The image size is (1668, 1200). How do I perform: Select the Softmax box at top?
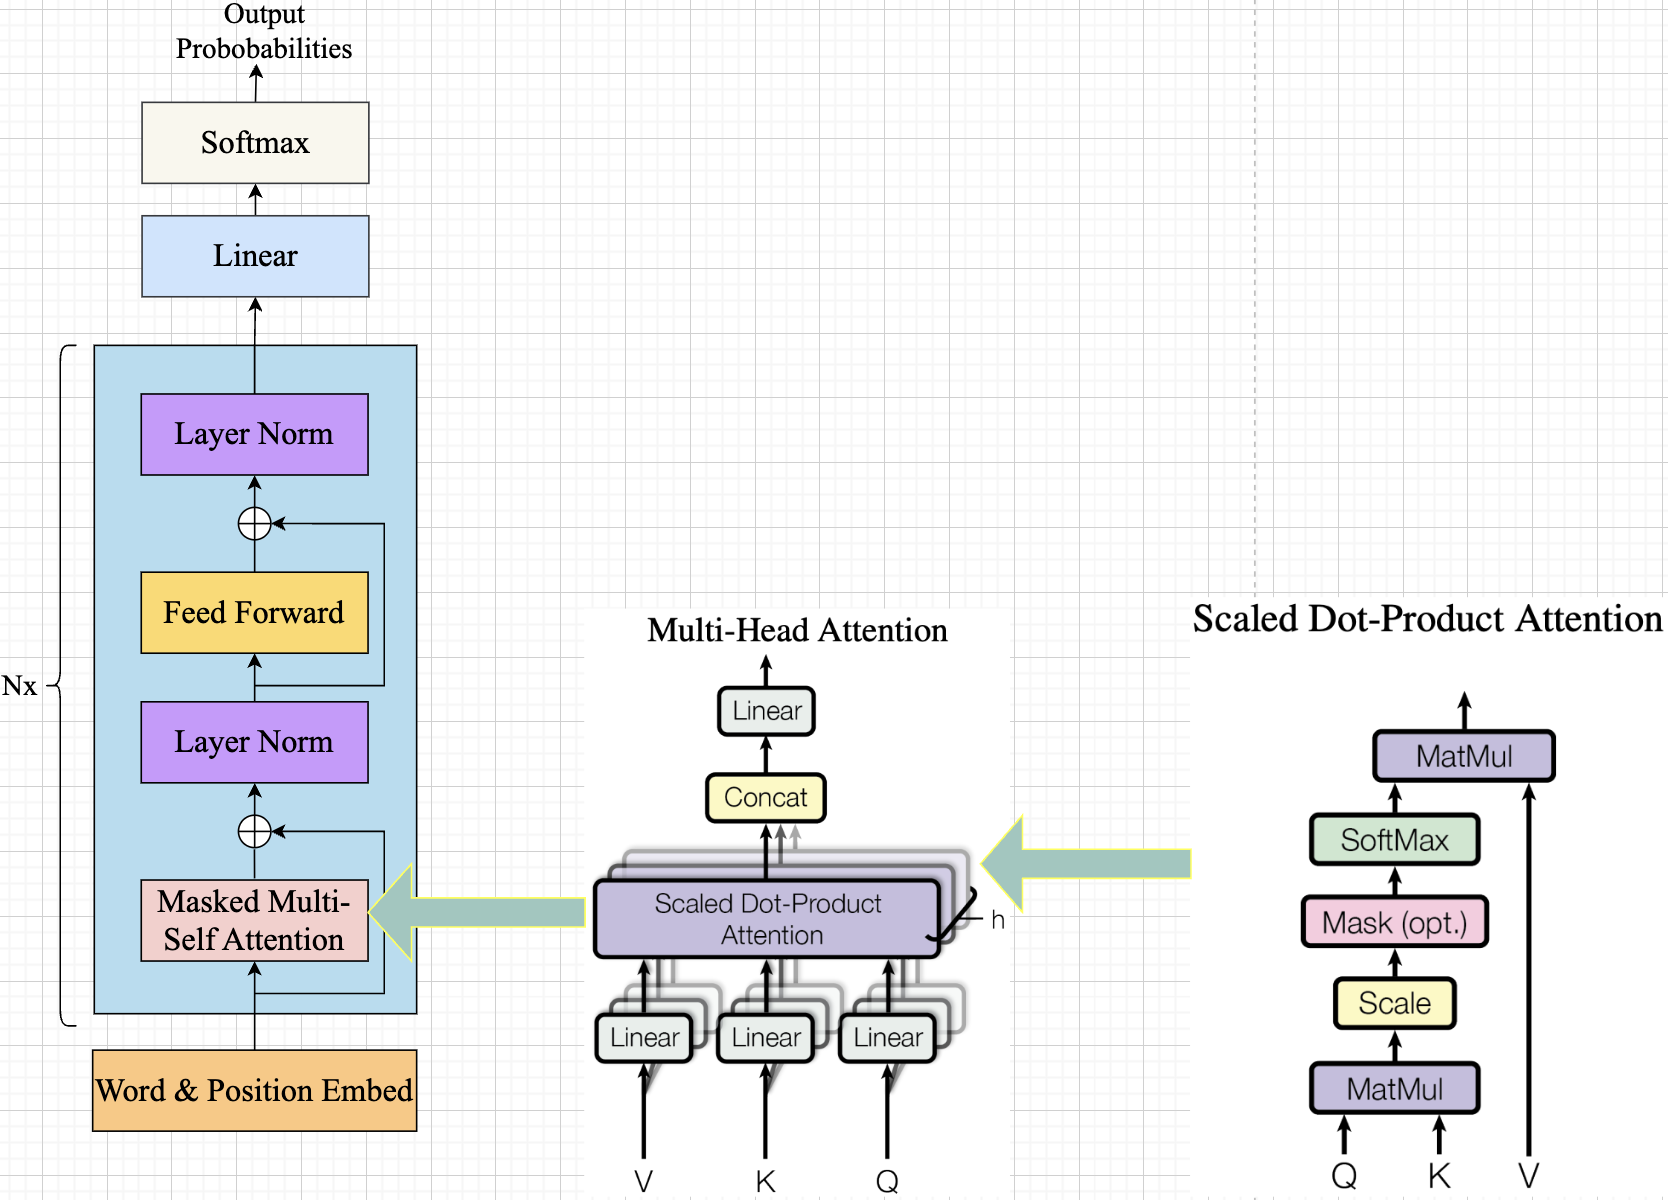[x=255, y=143]
